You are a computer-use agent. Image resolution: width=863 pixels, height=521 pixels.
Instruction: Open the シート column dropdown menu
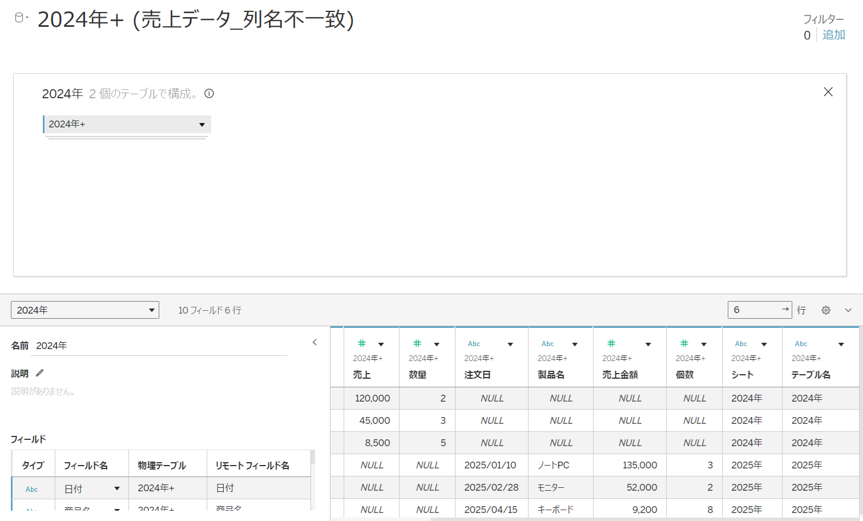(764, 344)
